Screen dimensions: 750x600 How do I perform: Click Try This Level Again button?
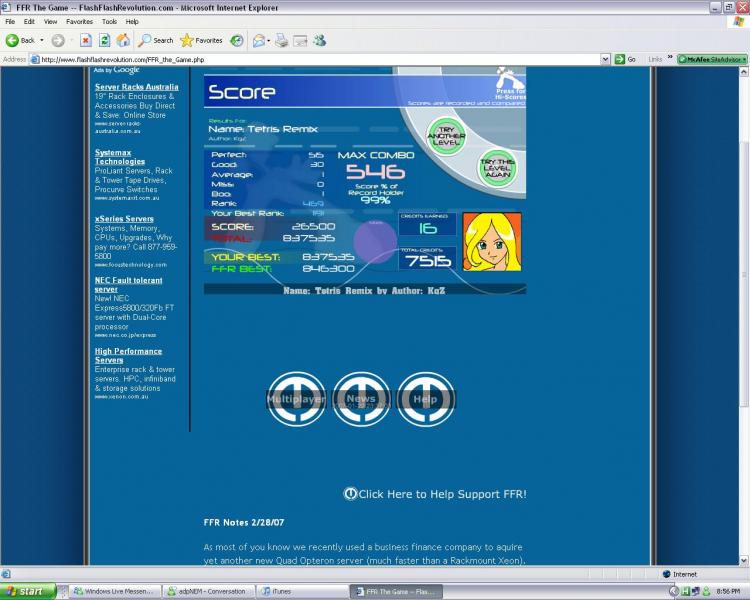pyautogui.click(x=497, y=168)
